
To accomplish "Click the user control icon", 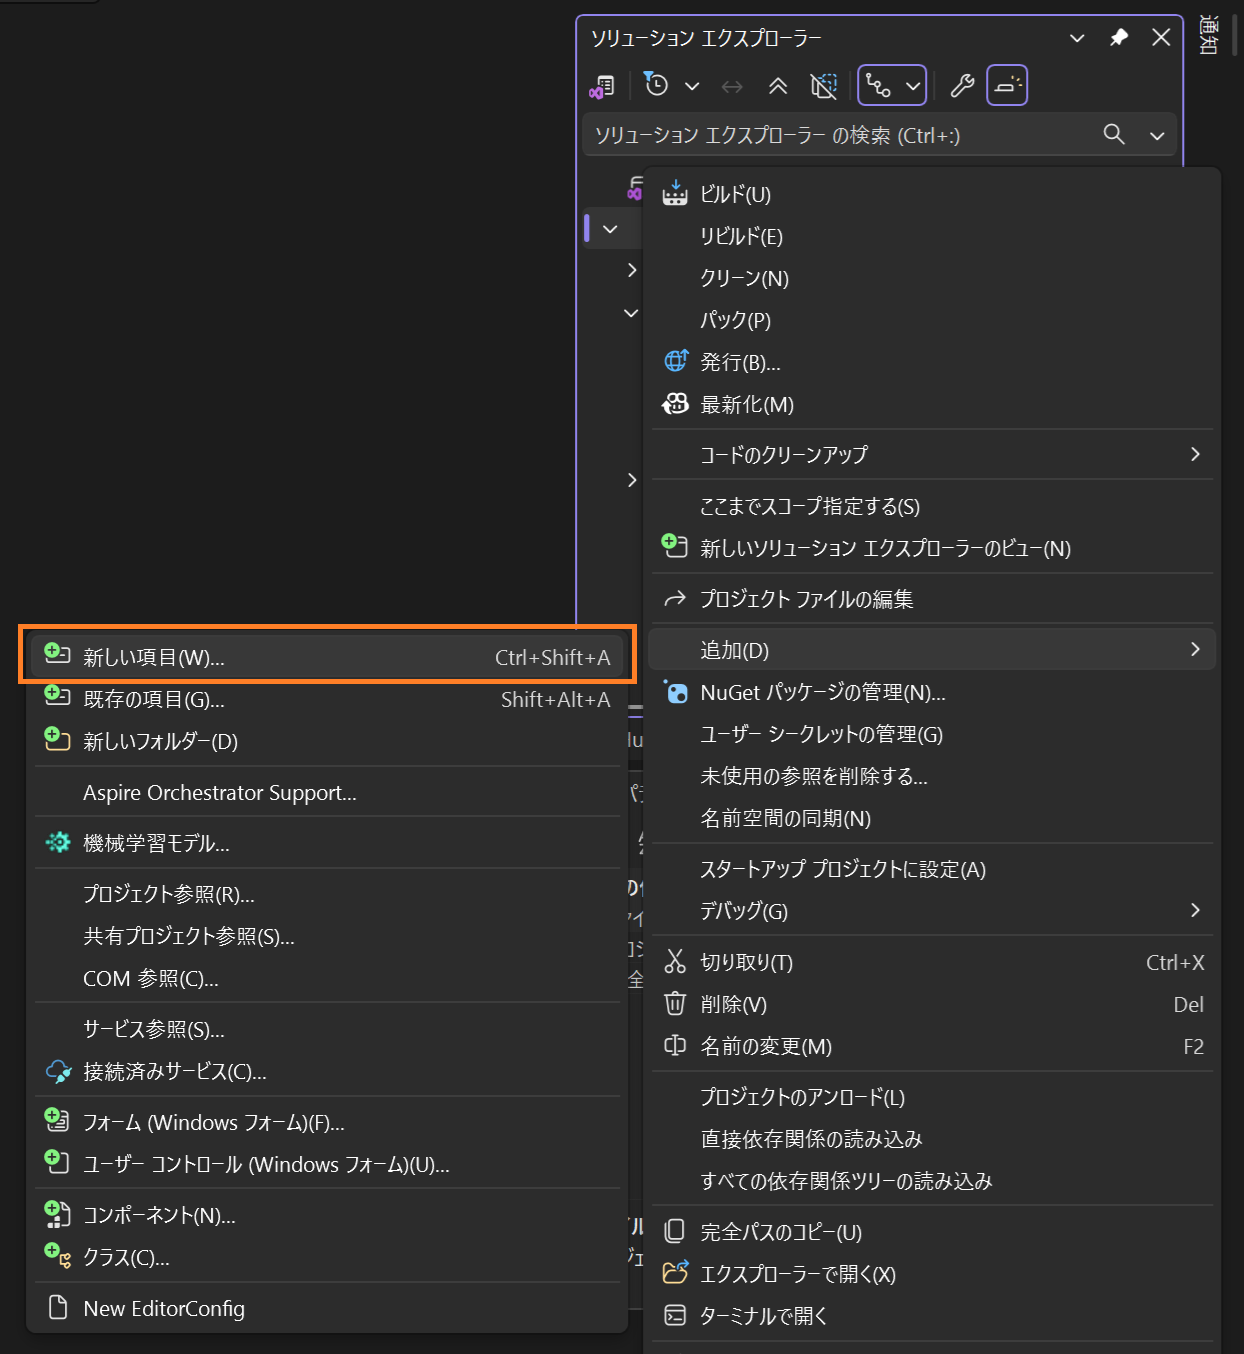I will point(57,1162).
